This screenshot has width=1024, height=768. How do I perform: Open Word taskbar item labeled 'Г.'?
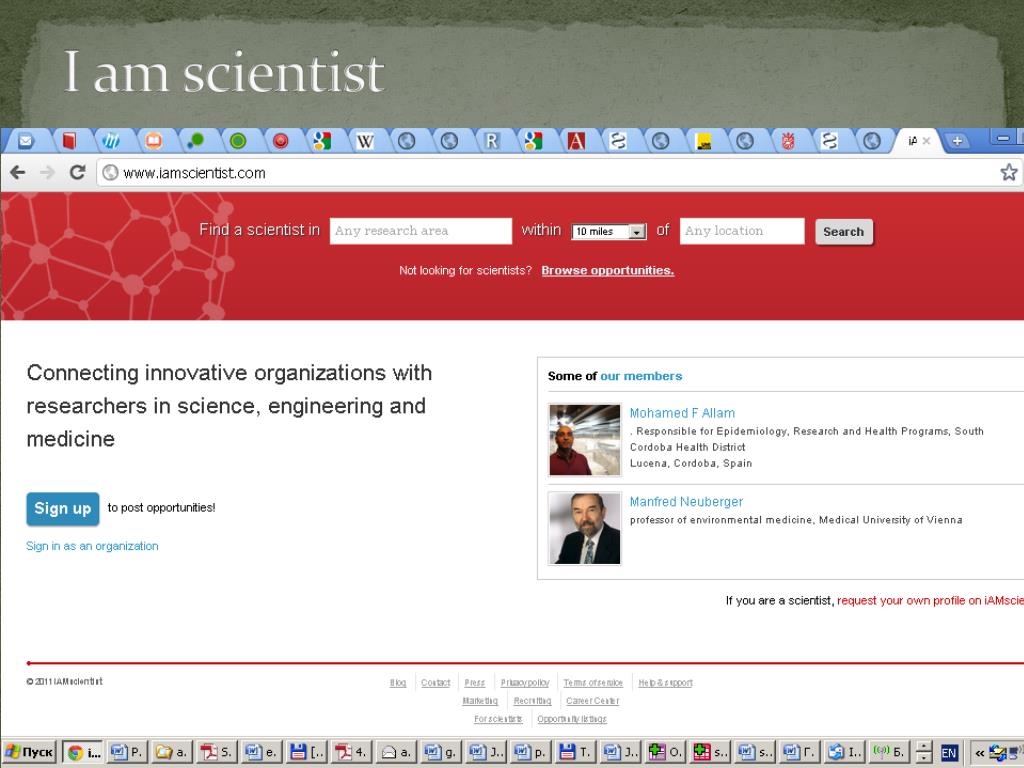pyautogui.click(x=799, y=752)
